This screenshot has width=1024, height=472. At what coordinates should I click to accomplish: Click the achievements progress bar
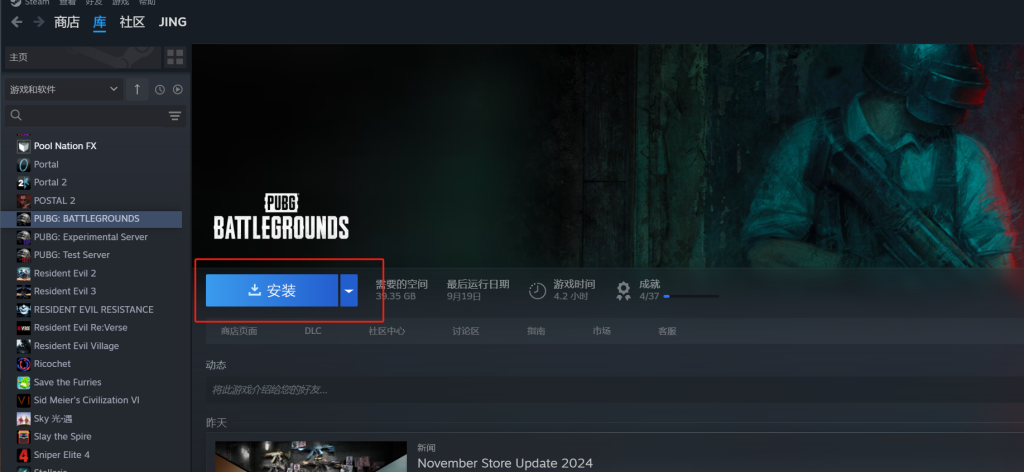(691, 296)
